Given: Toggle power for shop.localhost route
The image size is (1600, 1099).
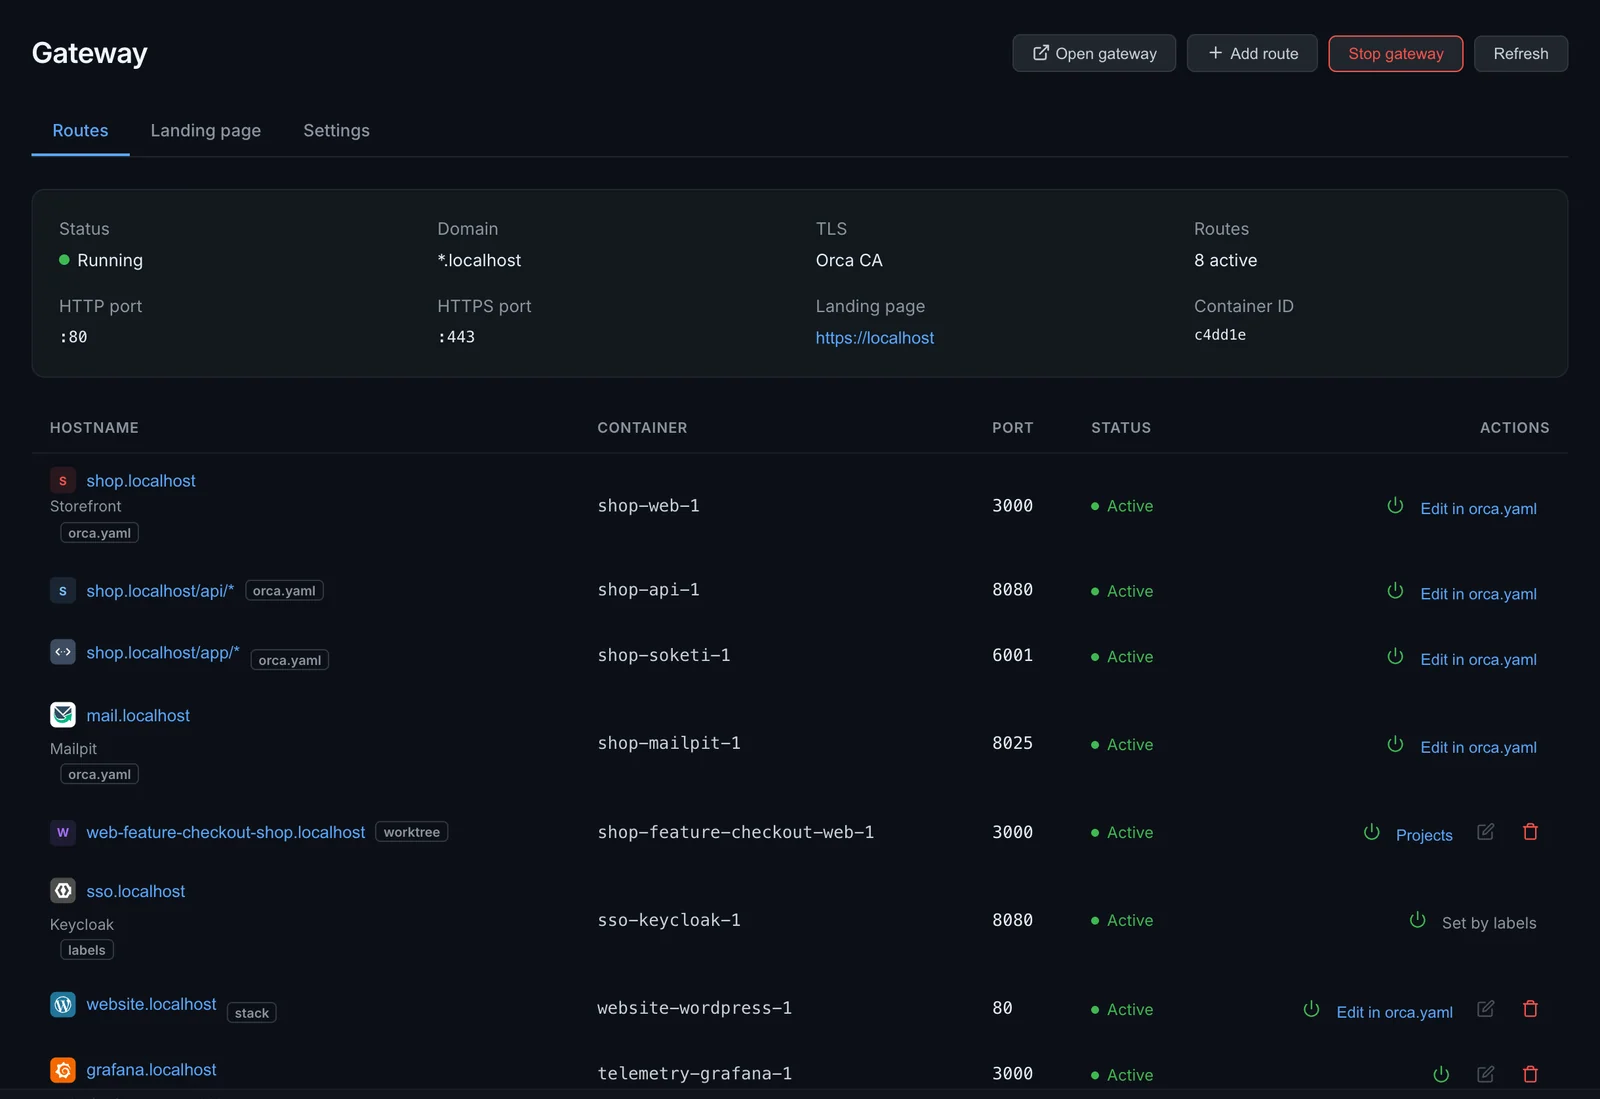Looking at the screenshot, I should click(x=1395, y=506).
